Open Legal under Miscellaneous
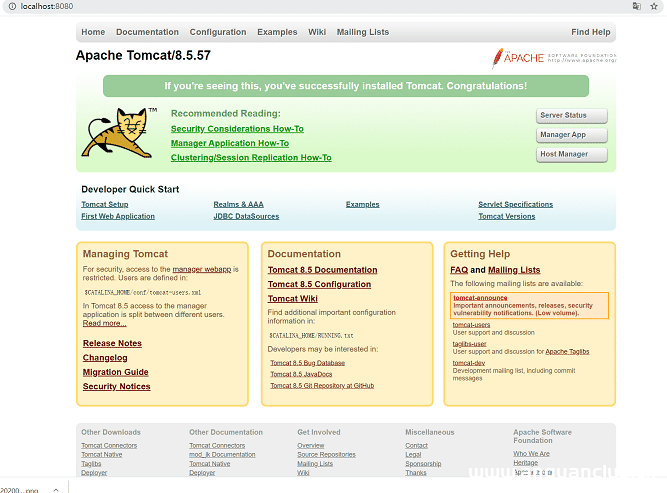 coord(413,455)
